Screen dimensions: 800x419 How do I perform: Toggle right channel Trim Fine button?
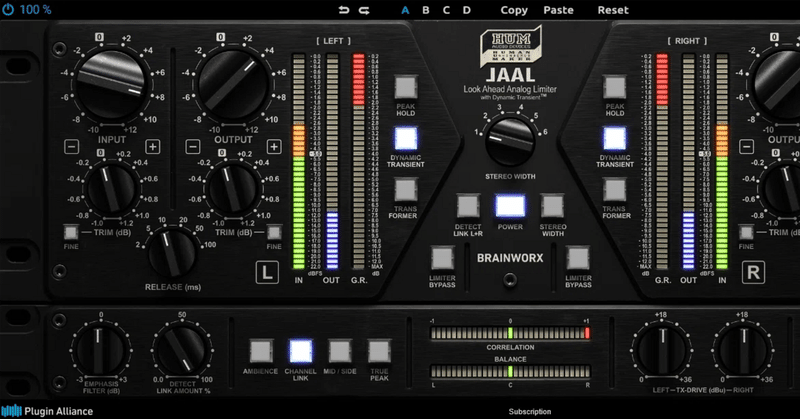click(x=746, y=233)
